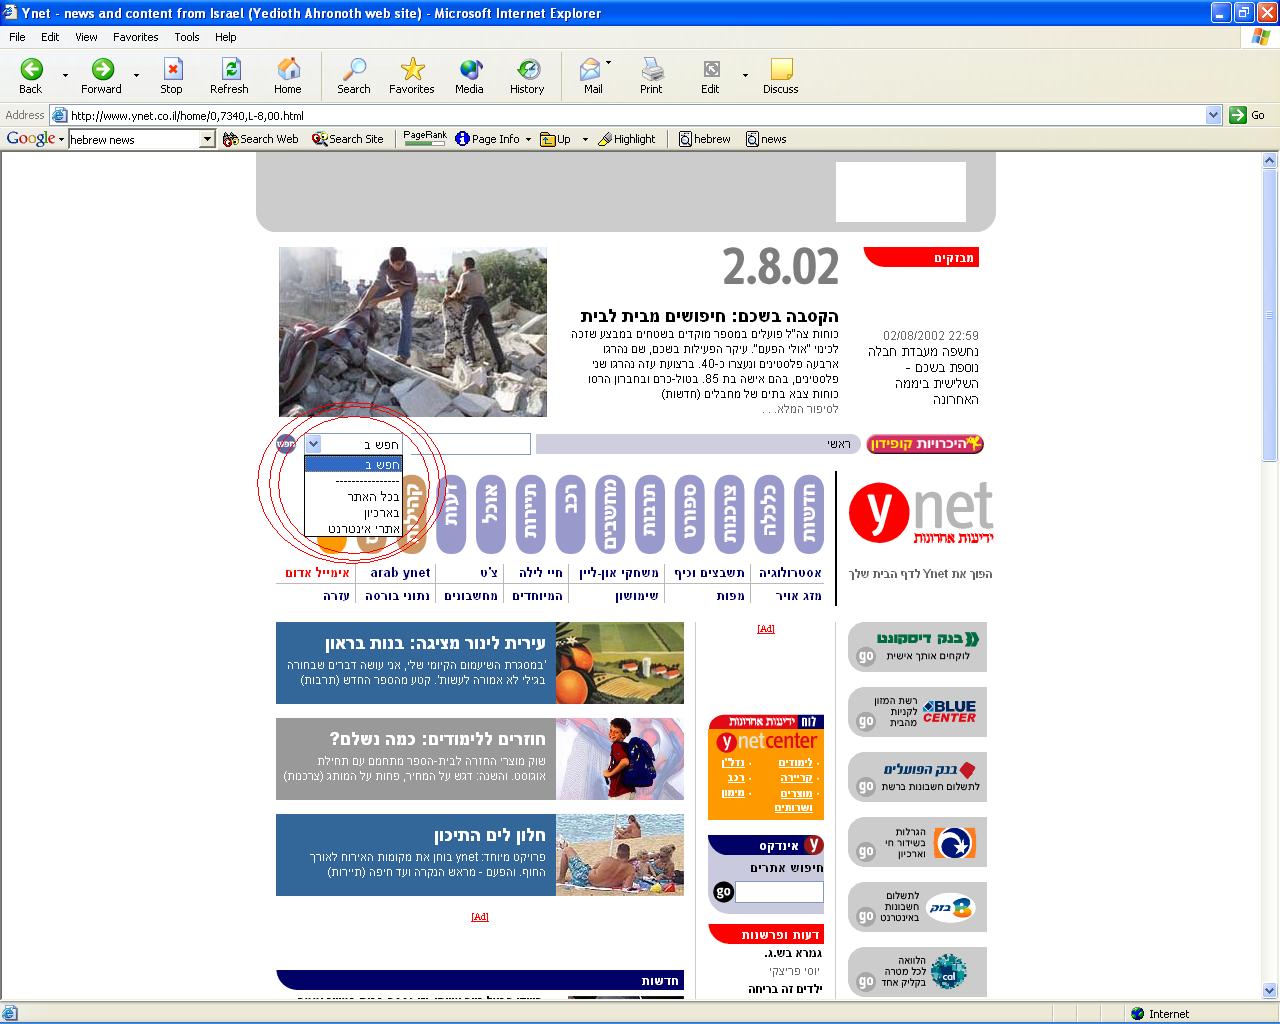The image size is (1280, 1024).
Task: Click the beach photo thumbnail
Action: tap(620, 855)
